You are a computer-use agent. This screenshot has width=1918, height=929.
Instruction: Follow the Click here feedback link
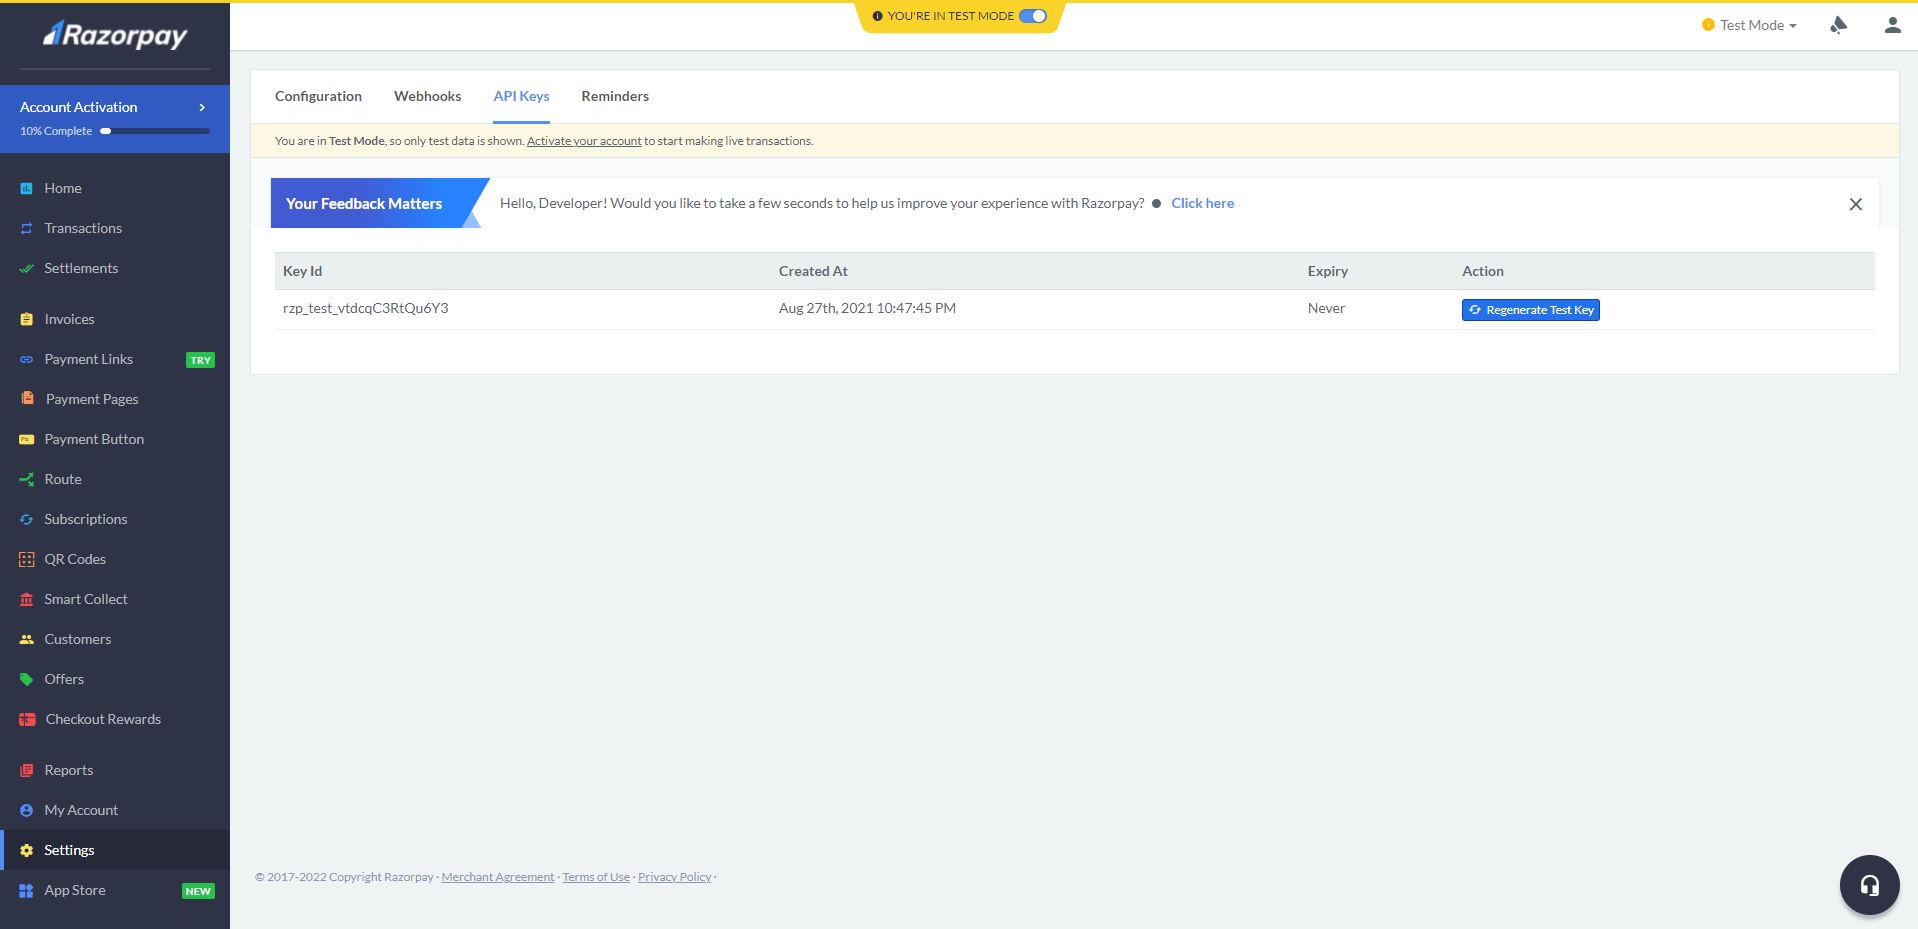pyautogui.click(x=1202, y=203)
